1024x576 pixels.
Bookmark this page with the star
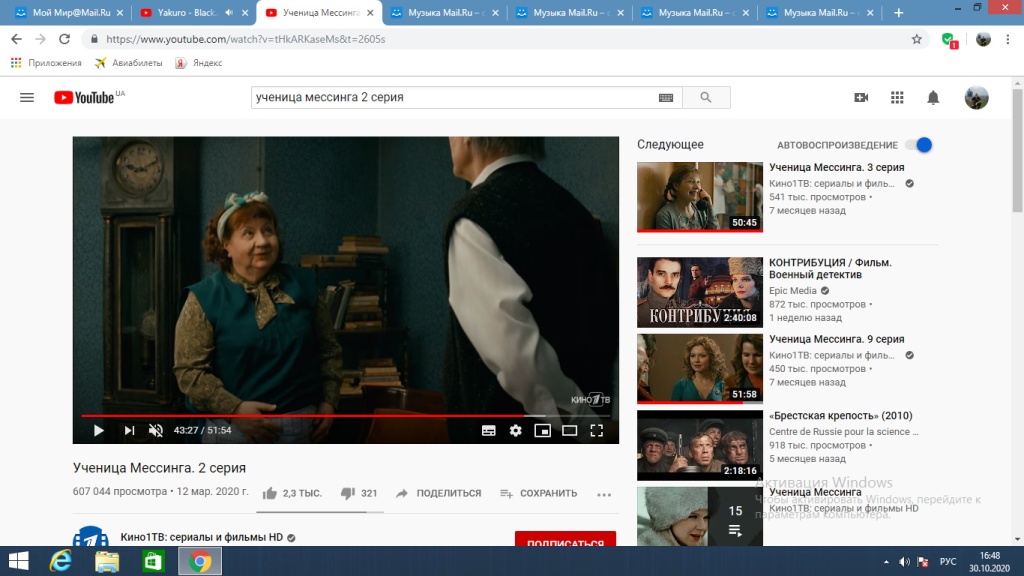click(x=917, y=39)
